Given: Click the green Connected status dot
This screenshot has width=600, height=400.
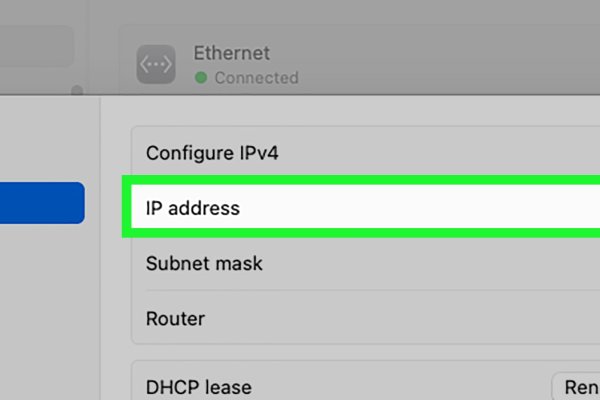Looking at the screenshot, I should click(x=201, y=78).
